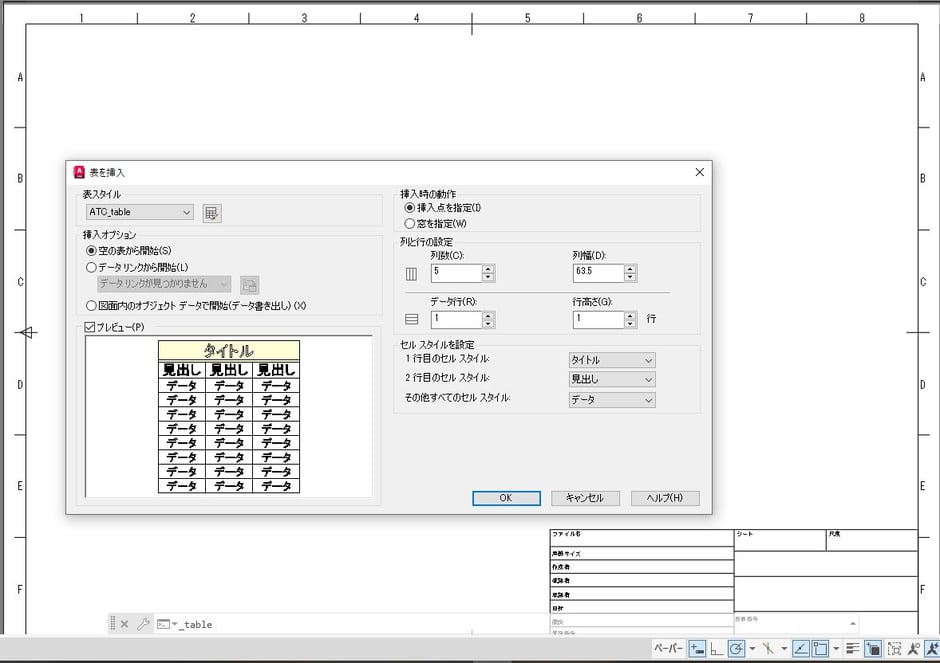
Task: Toggle the Lineweight display icon
Action: click(x=851, y=649)
